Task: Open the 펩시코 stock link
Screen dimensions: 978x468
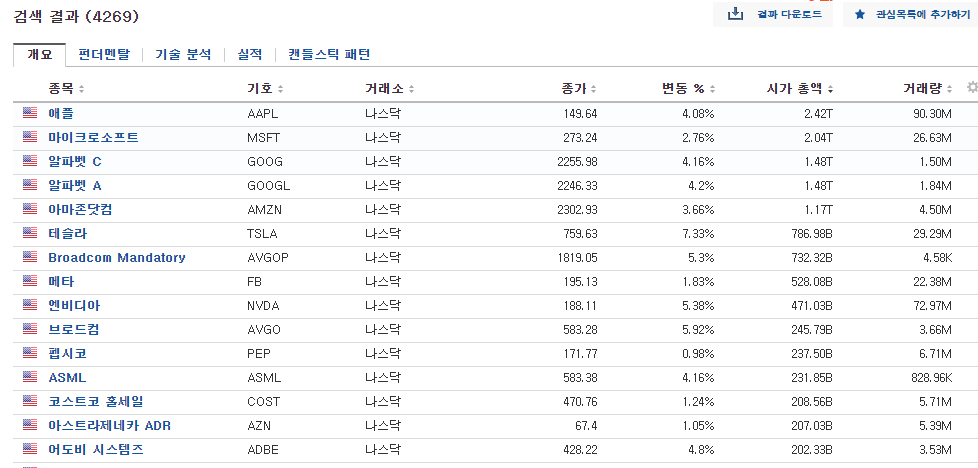Action: (67, 354)
